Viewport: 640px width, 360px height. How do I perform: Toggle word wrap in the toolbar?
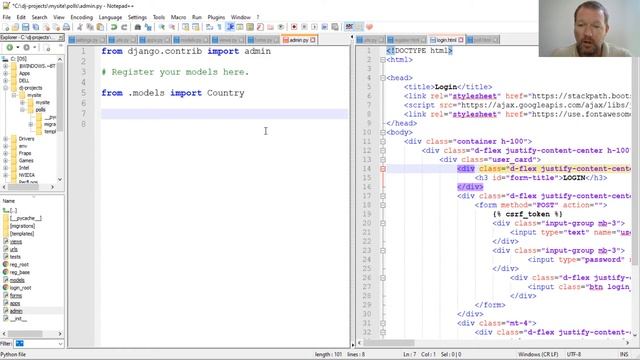pos(209,27)
